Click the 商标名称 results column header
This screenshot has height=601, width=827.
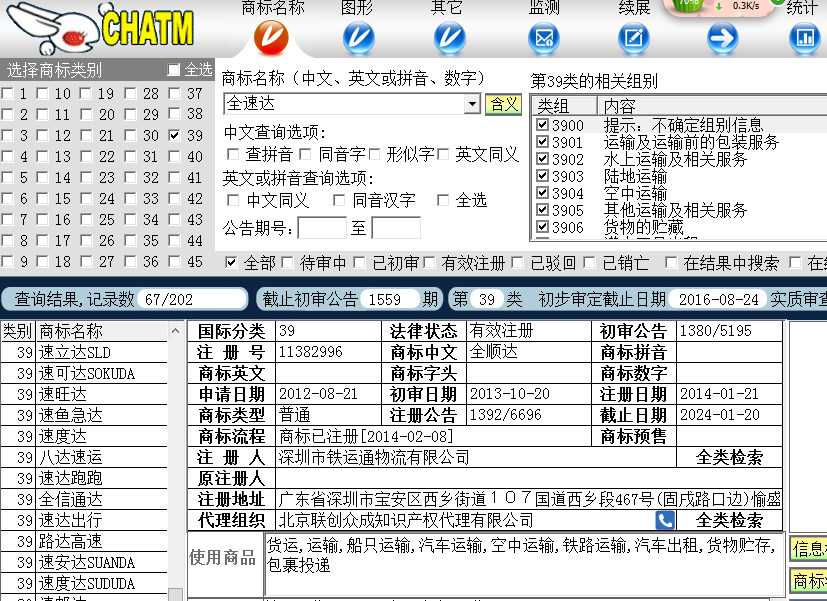(x=102, y=331)
